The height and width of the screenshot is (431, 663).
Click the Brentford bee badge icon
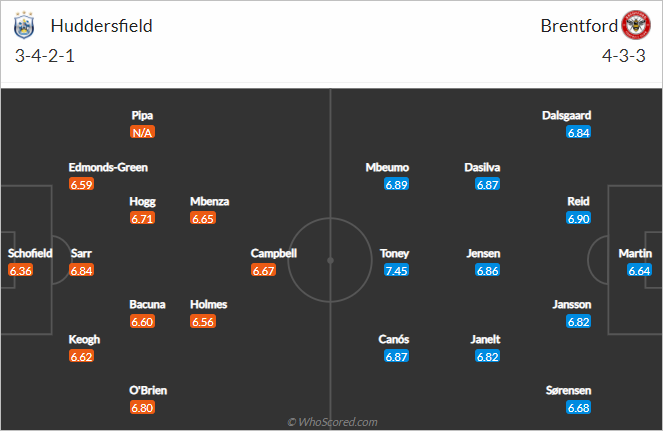pos(636,25)
